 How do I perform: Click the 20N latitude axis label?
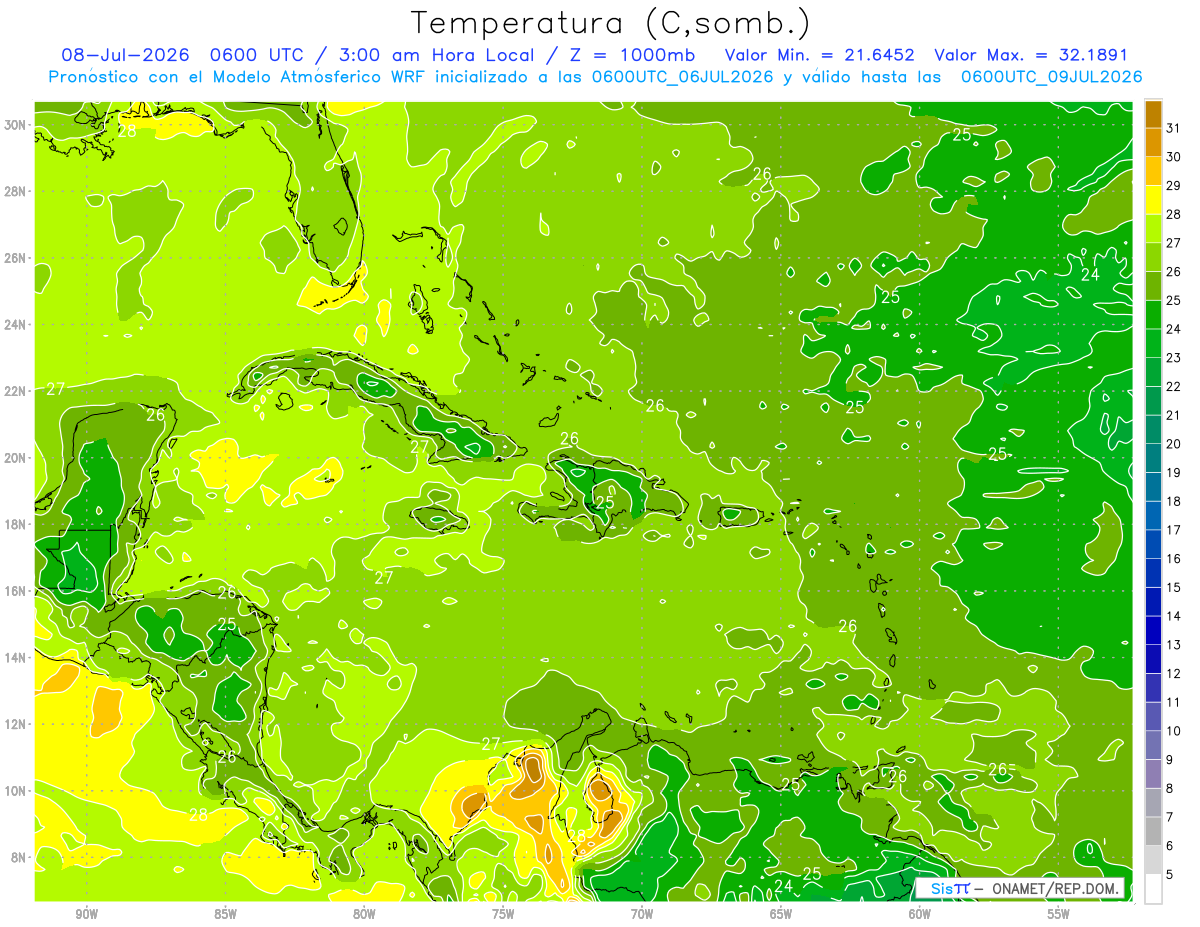tap(15, 458)
